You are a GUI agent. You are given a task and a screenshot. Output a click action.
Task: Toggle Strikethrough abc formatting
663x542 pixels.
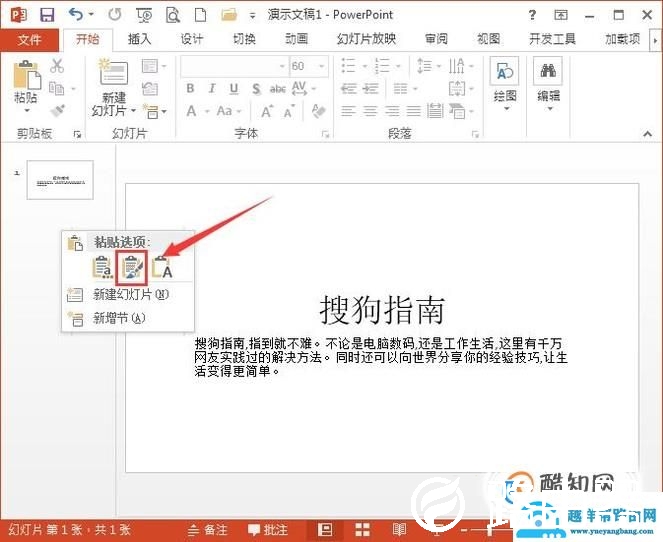(278, 89)
